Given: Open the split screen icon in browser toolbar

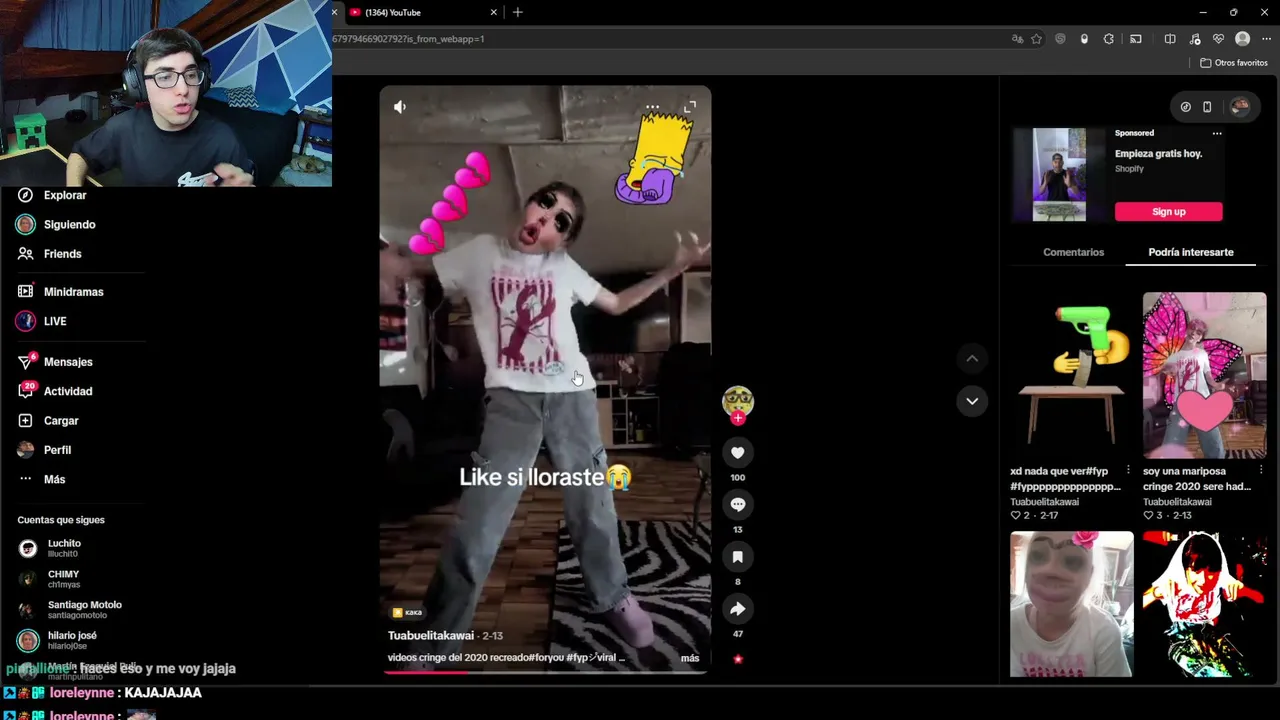Looking at the screenshot, I should tap(1170, 39).
